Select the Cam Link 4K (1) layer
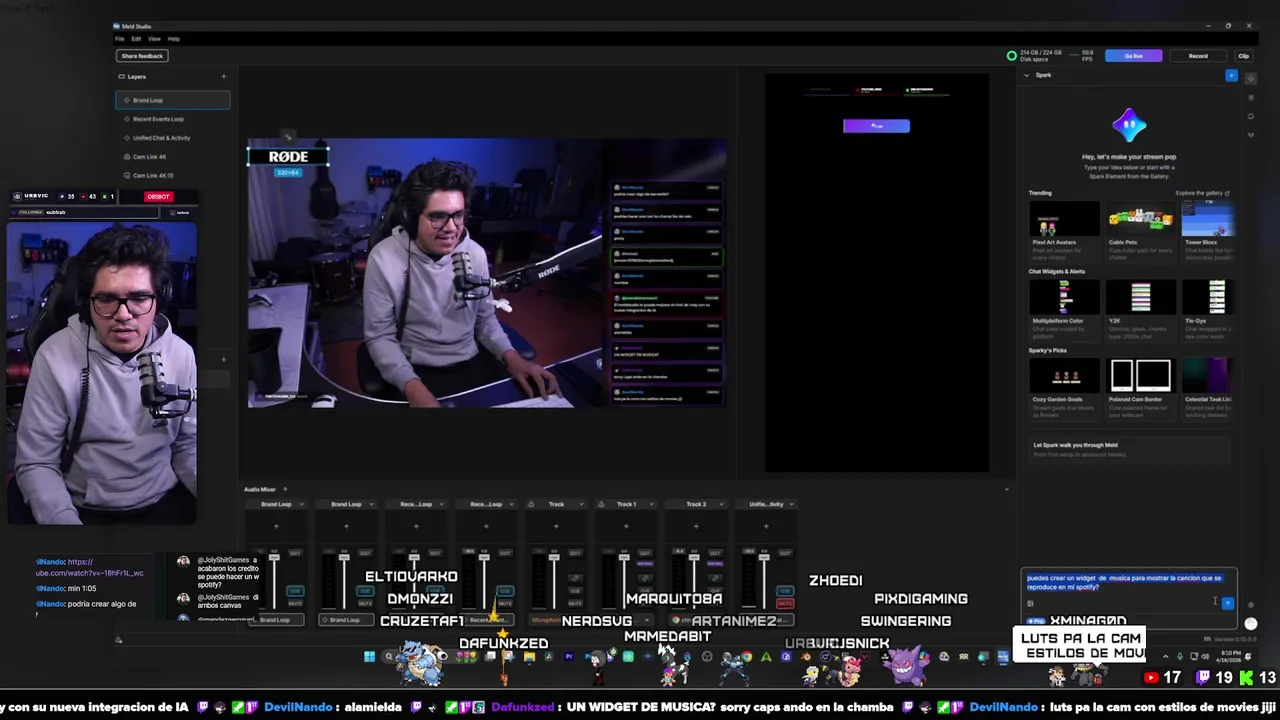The image size is (1280, 720). coord(172,176)
